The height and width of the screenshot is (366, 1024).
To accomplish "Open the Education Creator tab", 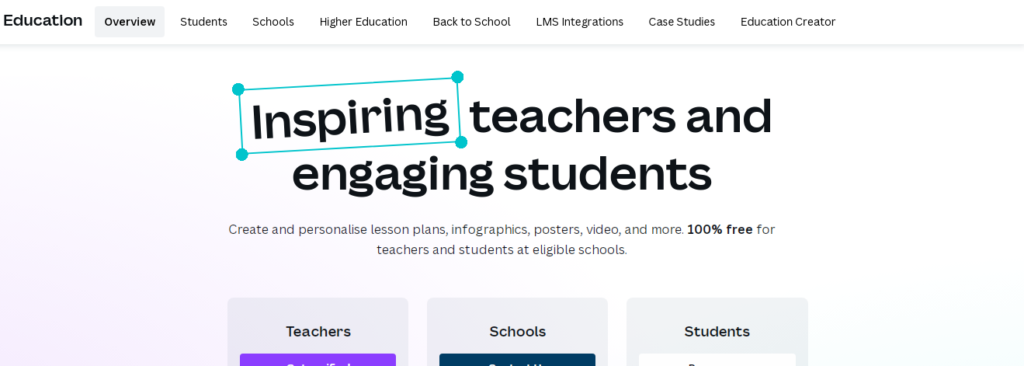I will pos(788,22).
